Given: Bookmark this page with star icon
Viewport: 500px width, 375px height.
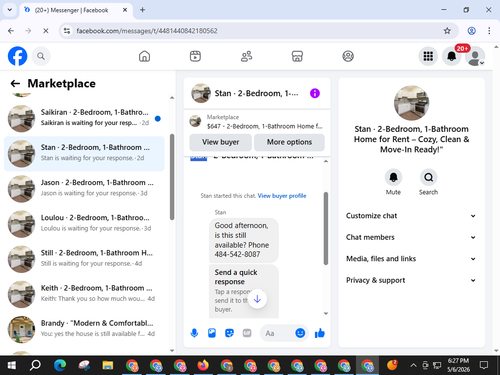Looking at the screenshot, I should coord(447,31).
